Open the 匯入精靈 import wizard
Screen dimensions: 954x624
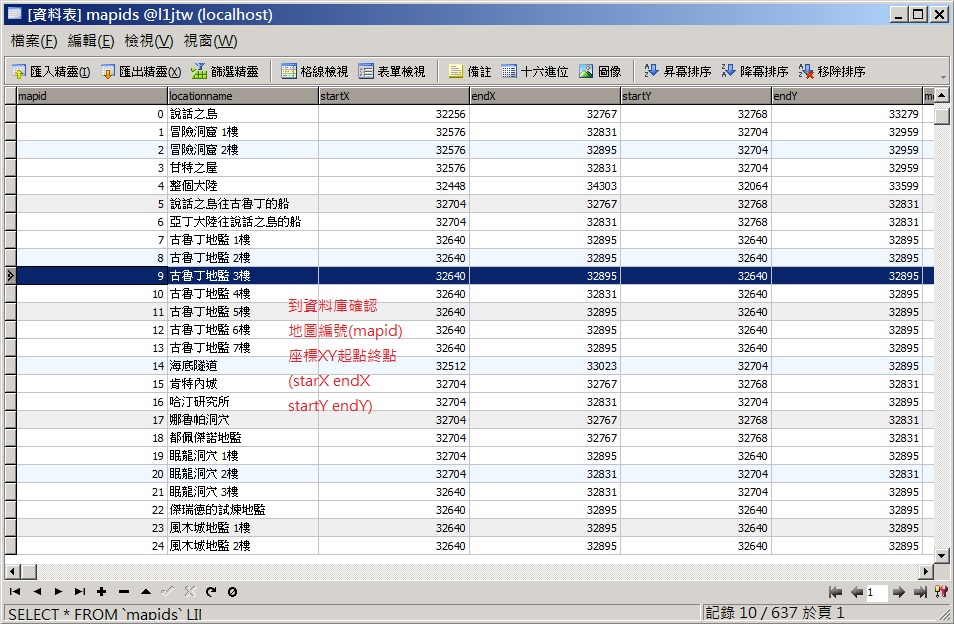point(51,72)
